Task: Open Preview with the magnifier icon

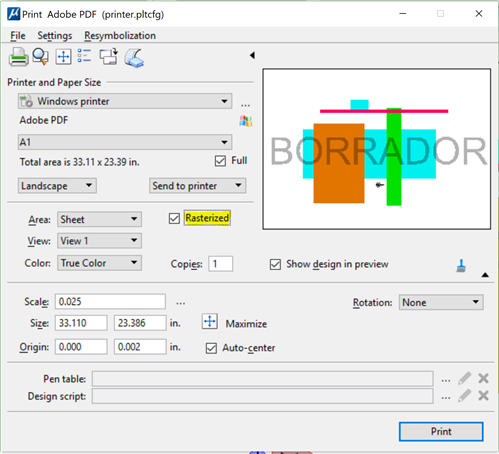Action: [40, 57]
